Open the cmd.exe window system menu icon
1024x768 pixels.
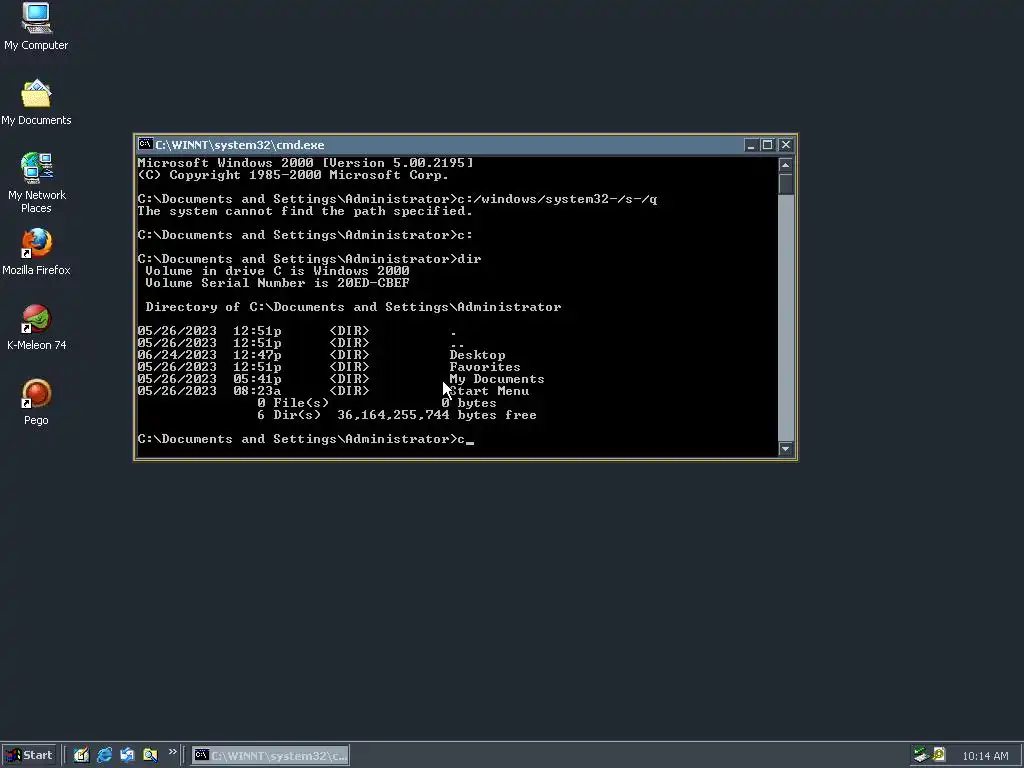(x=146, y=144)
